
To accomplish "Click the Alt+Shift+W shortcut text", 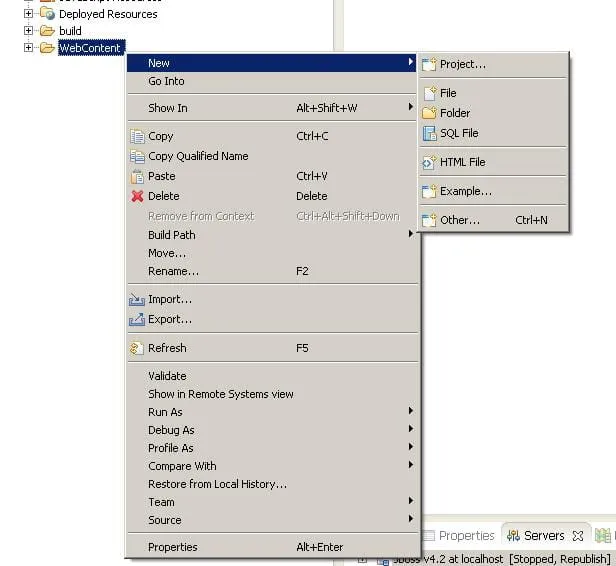I will click(327, 108).
